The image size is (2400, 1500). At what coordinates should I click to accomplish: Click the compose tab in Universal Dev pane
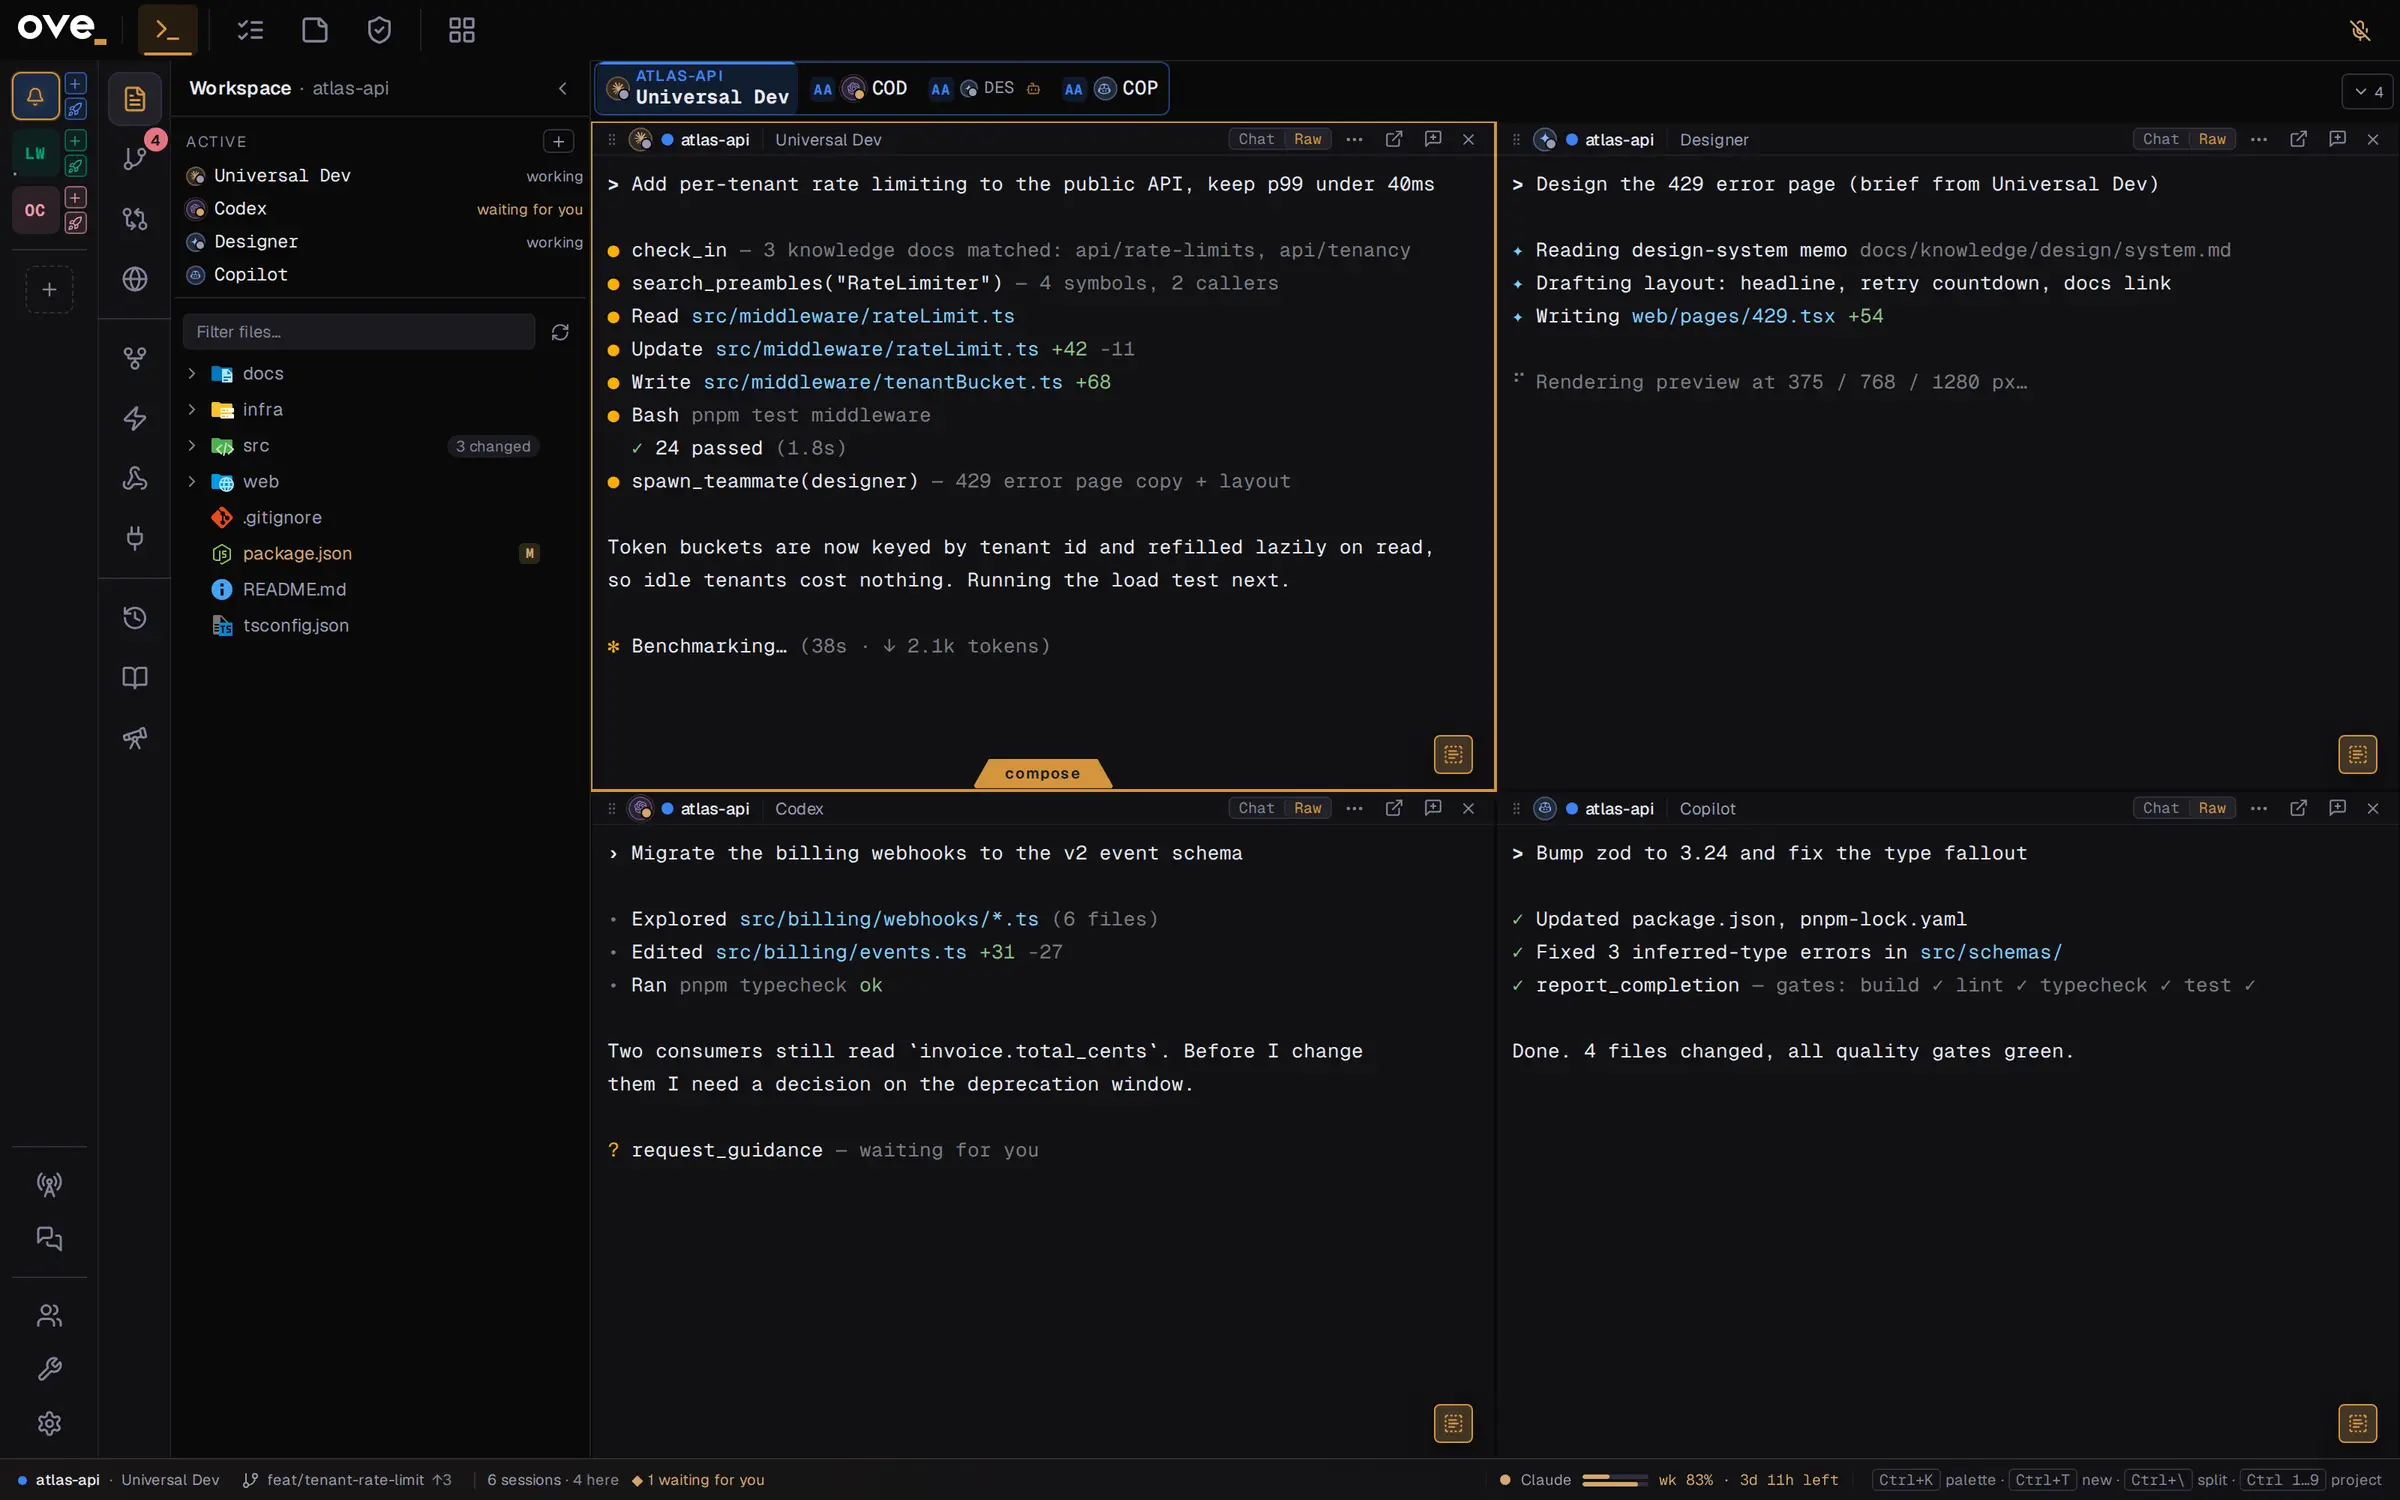click(x=1042, y=773)
